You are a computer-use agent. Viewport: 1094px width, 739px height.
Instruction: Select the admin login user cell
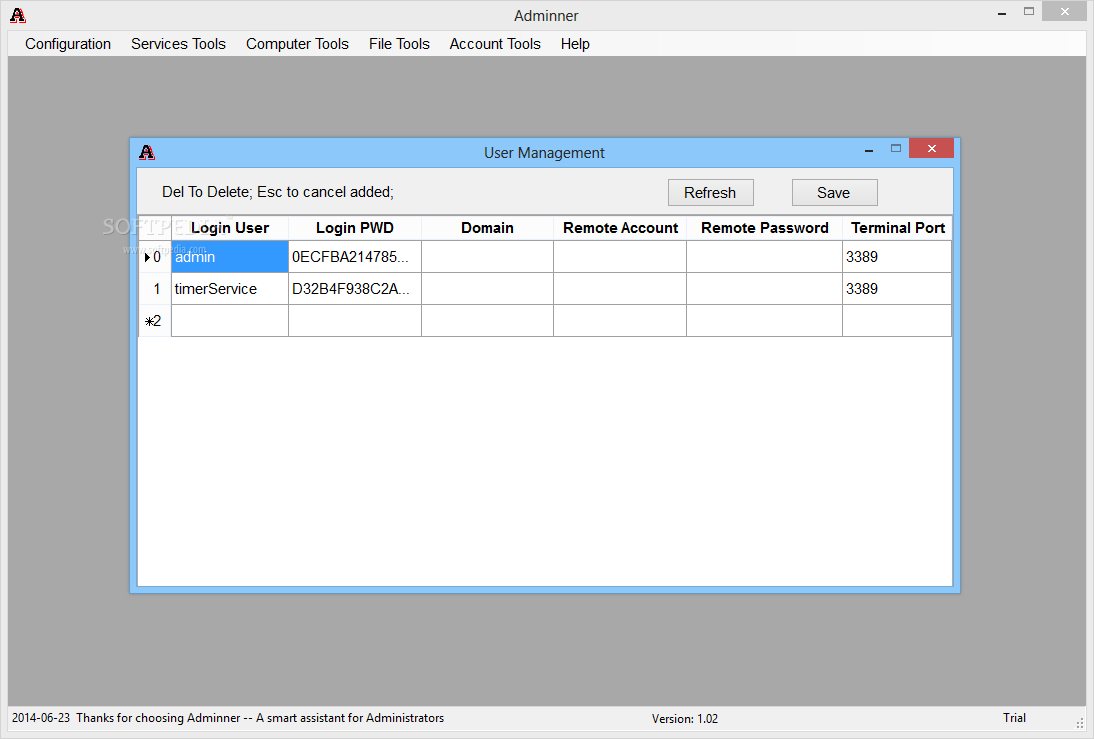230,257
